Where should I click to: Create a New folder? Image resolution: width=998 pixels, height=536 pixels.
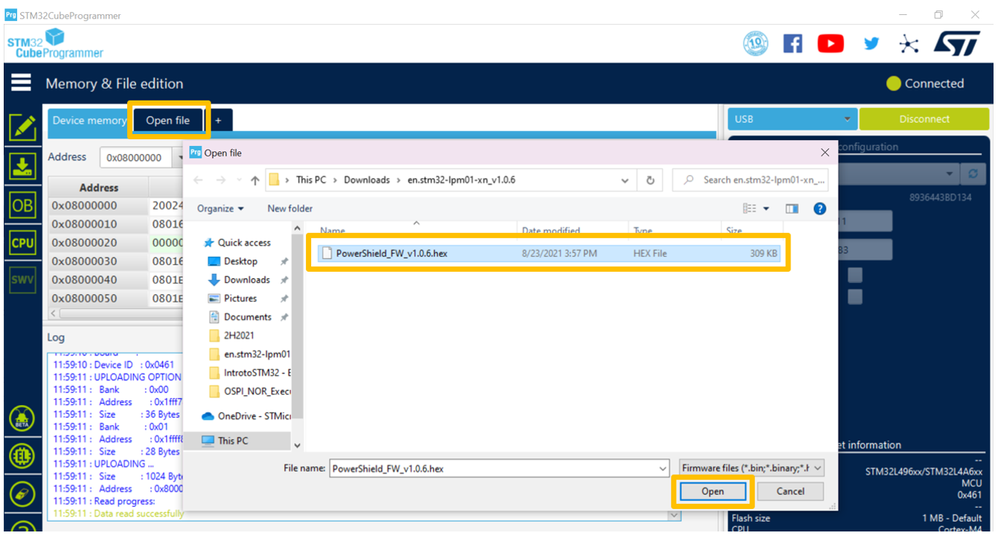[x=290, y=209]
